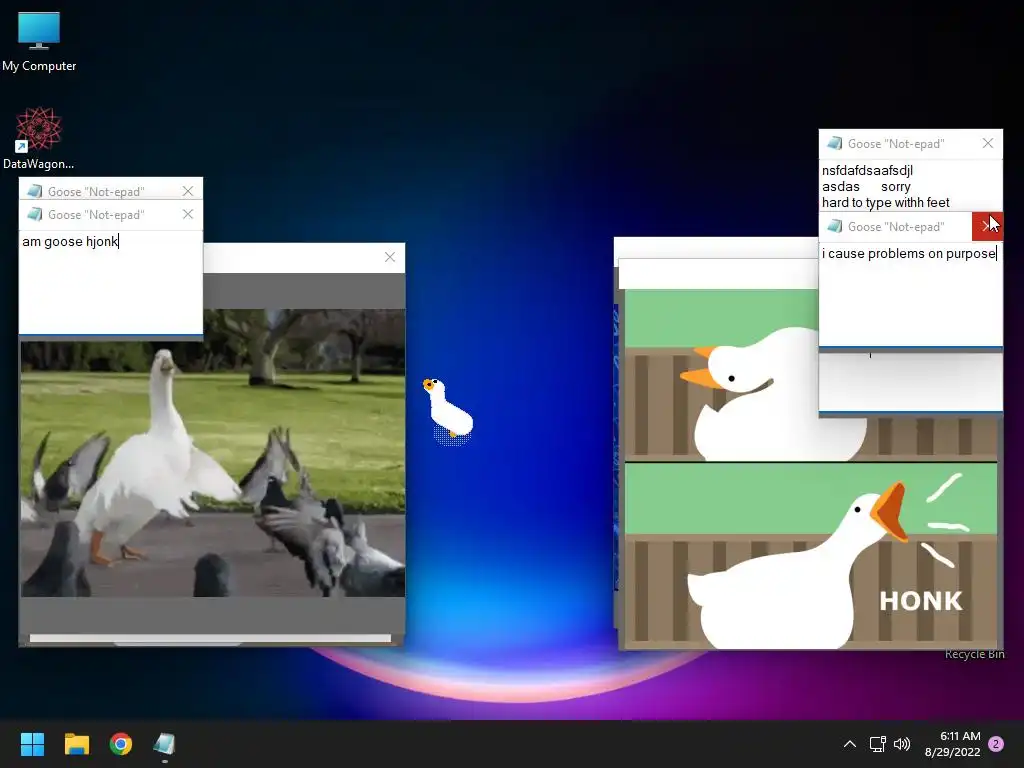Click the 'i cause problems on purpose' text

tap(909, 253)
